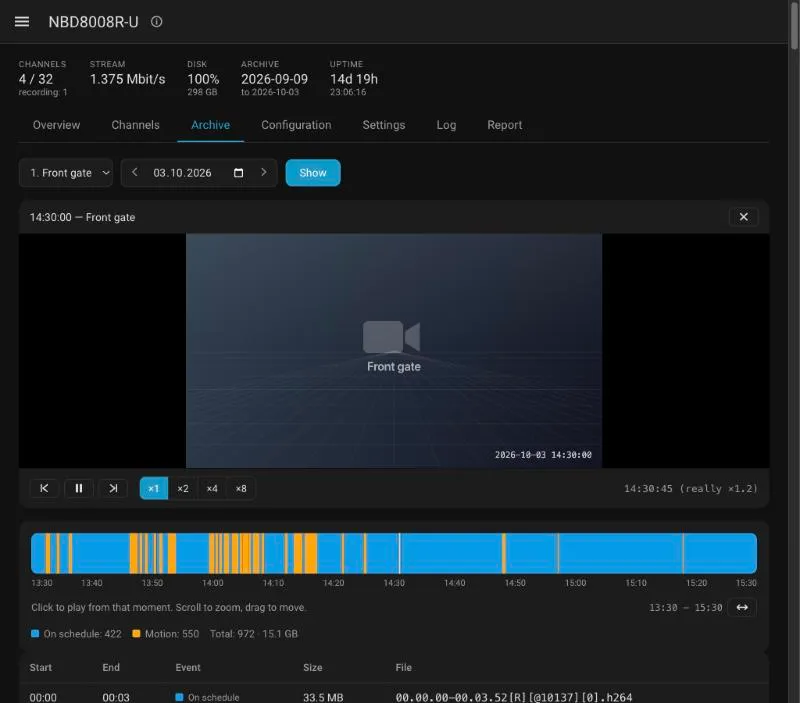Click the Size column header
This screenshot has width=800, height=703.
point(312,667)
